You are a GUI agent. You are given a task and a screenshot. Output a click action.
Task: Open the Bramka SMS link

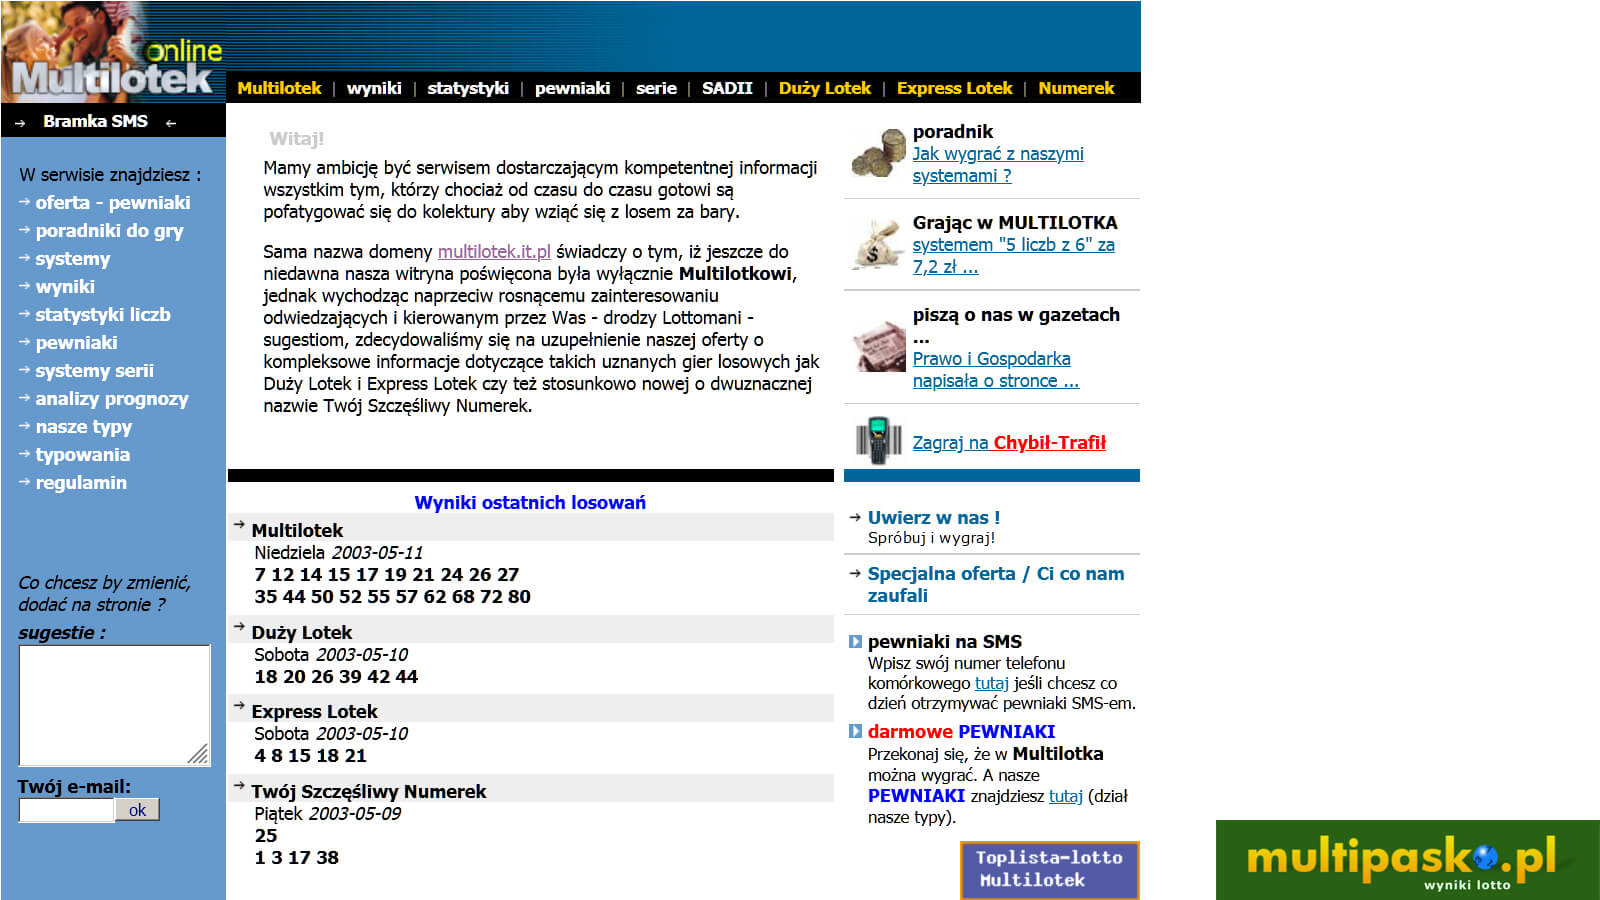pos(95,121)
